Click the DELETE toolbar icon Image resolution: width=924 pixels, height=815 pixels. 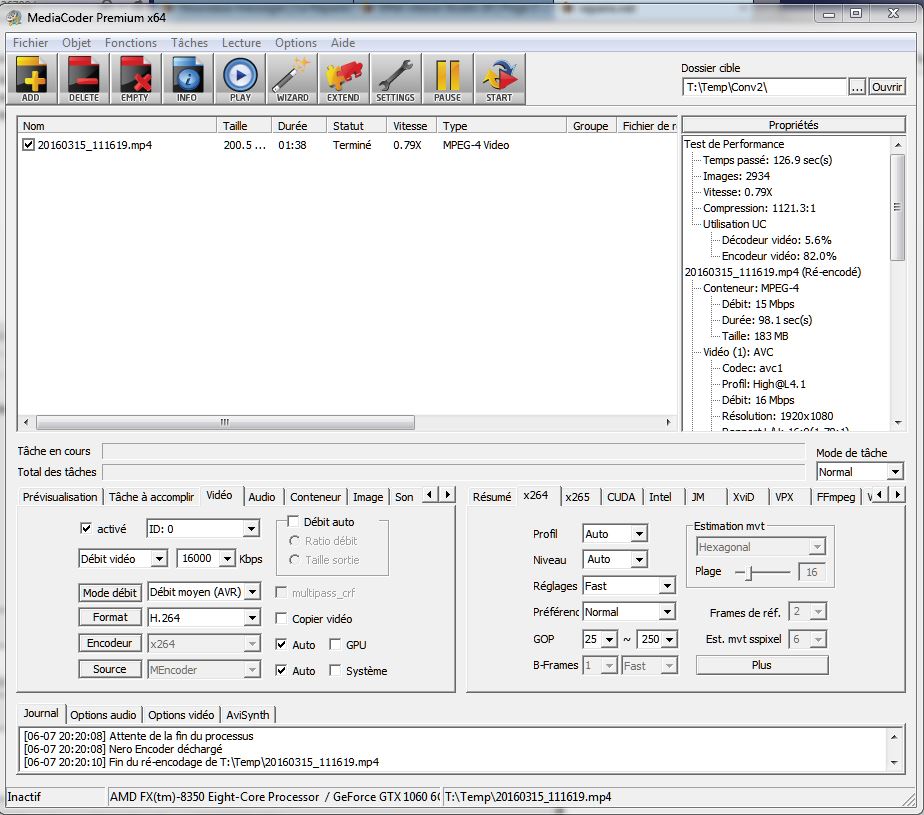[x=83, y=79]
